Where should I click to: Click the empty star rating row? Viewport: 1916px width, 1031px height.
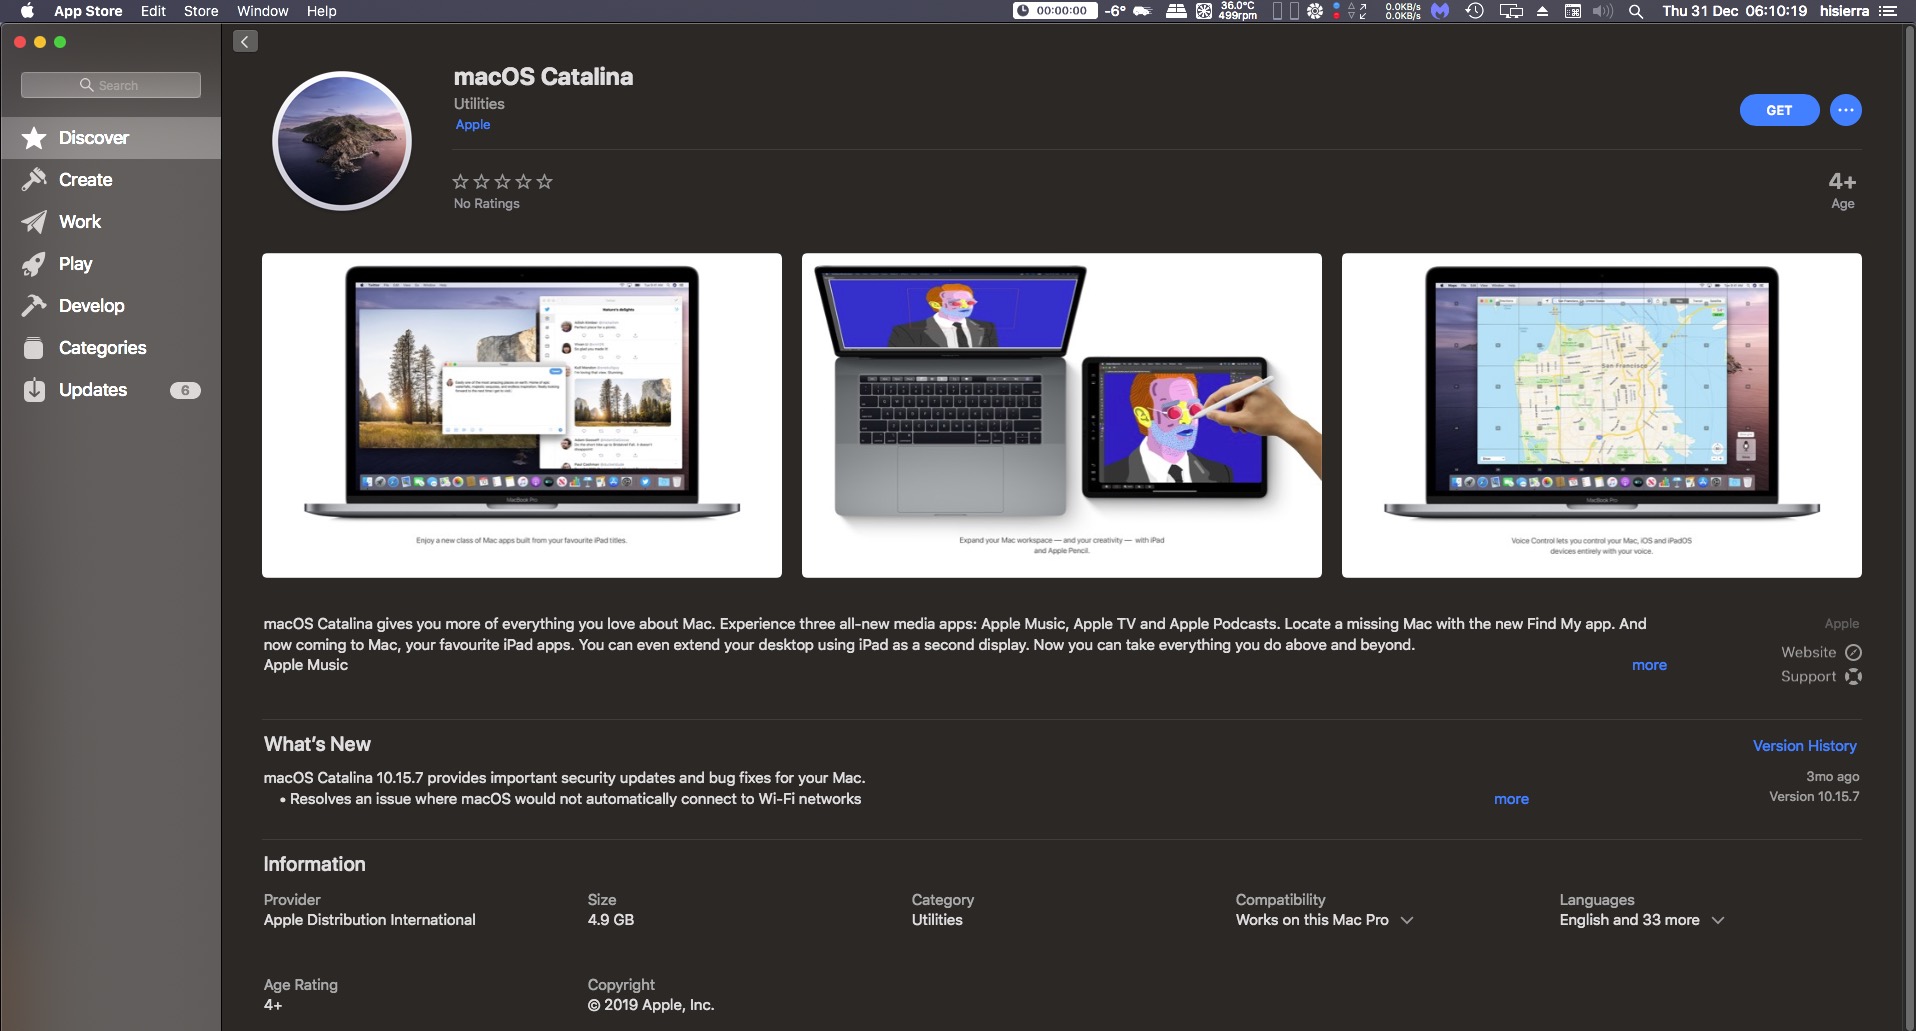[x=502, y=181]
